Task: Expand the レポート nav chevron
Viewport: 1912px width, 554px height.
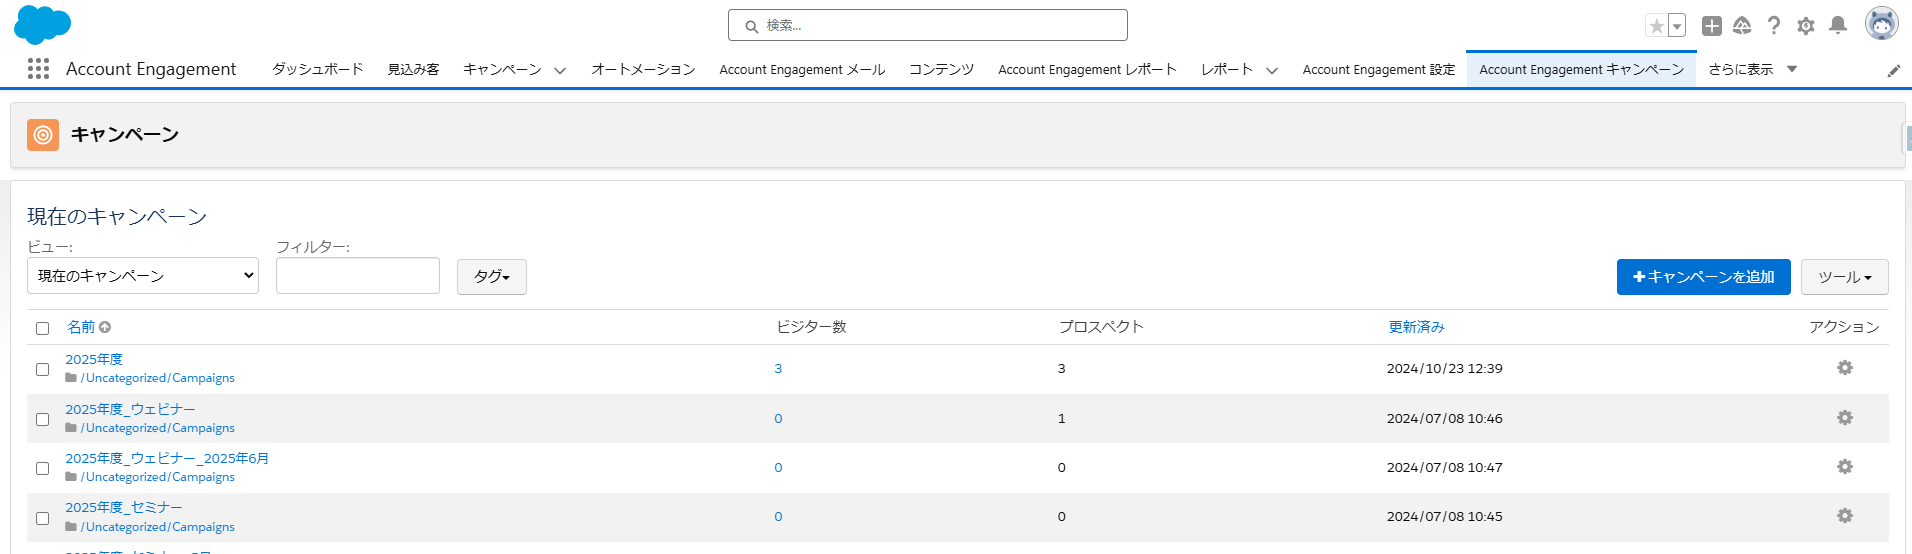Action: (x=1272, y=70)
